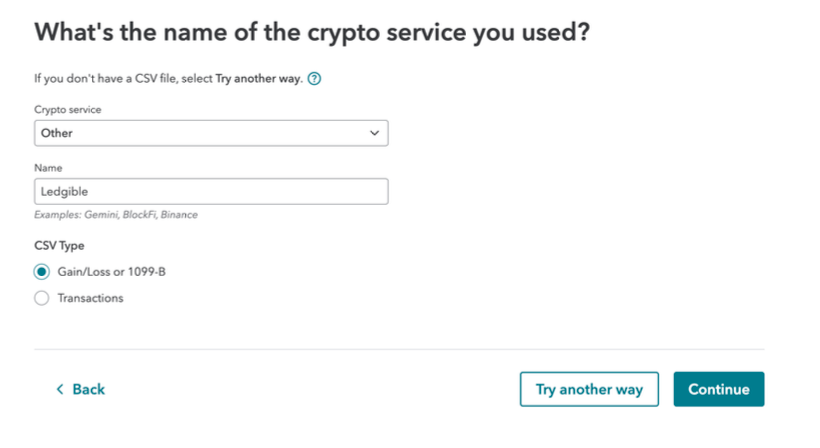The width and height of the screenshot is (820, 448).
Task: Click the chevron arrow in Crypto service box
Action: 374,133
